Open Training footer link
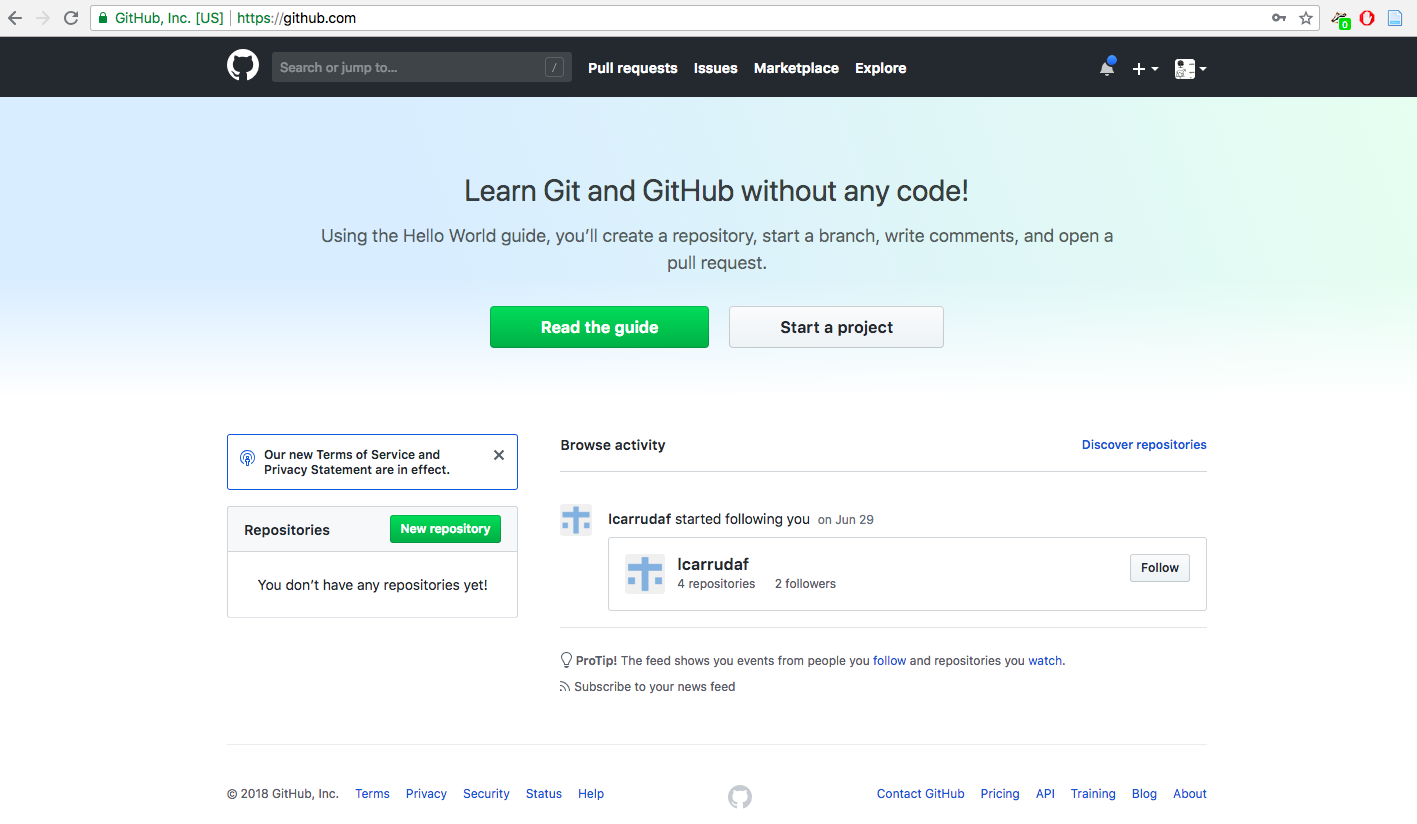 pos(1093,794)
